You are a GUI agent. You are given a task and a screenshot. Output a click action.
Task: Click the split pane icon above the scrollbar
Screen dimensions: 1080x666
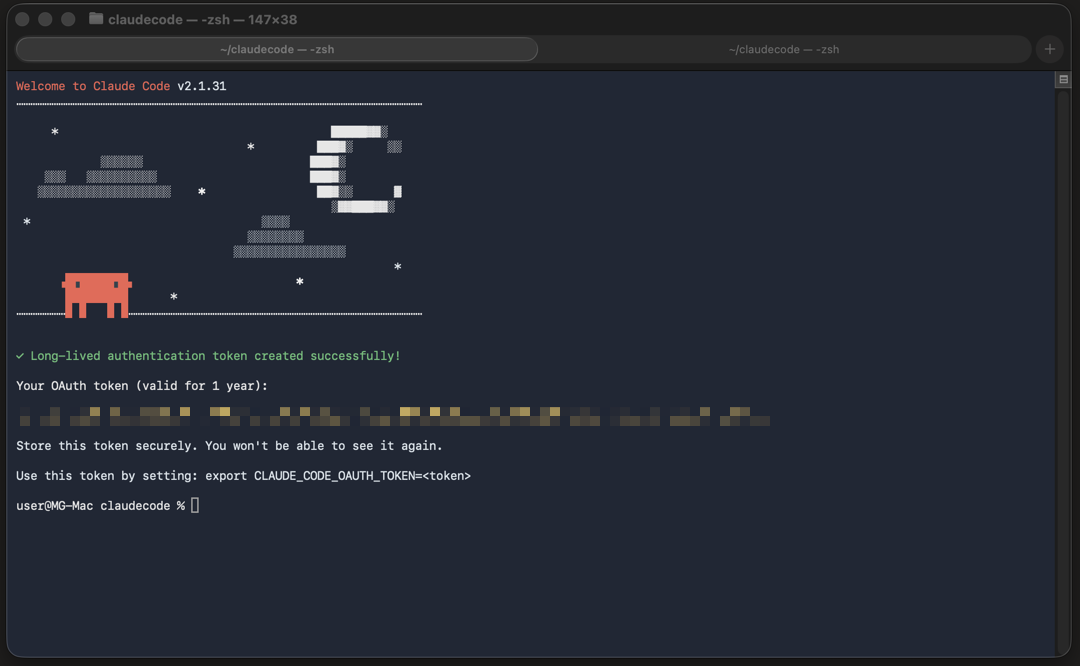[1063, 80]
